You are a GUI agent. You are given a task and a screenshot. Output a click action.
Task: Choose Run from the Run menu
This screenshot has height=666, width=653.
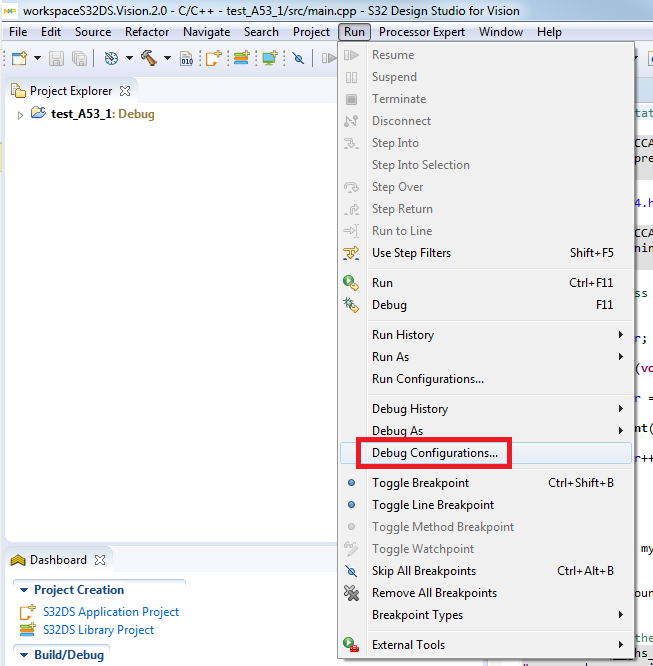click(485, 282)
